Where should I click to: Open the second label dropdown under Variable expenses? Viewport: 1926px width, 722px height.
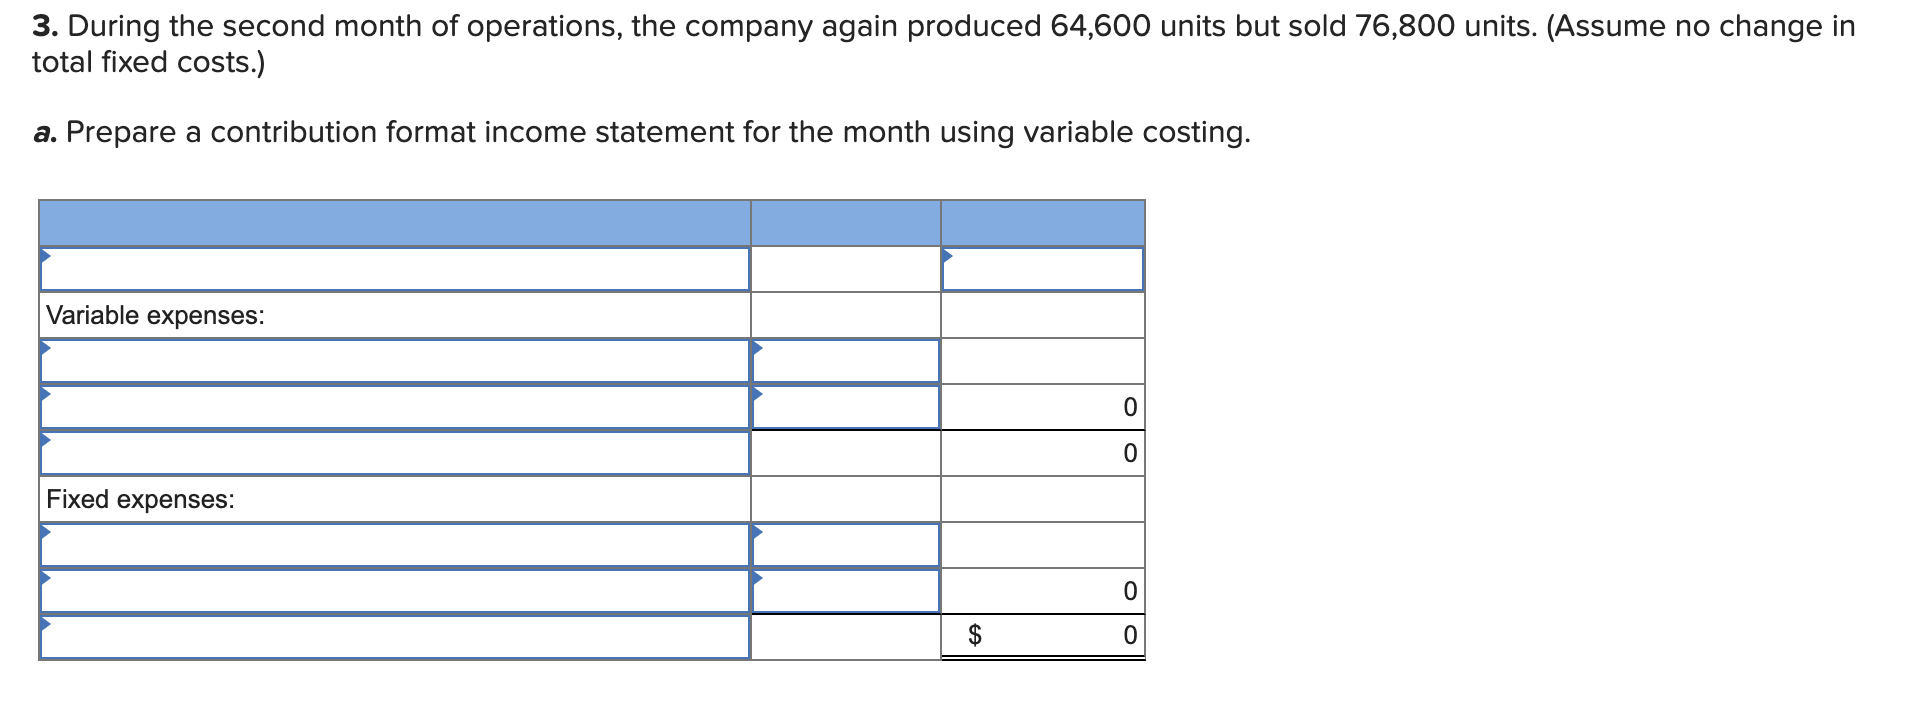pos(395,407)
